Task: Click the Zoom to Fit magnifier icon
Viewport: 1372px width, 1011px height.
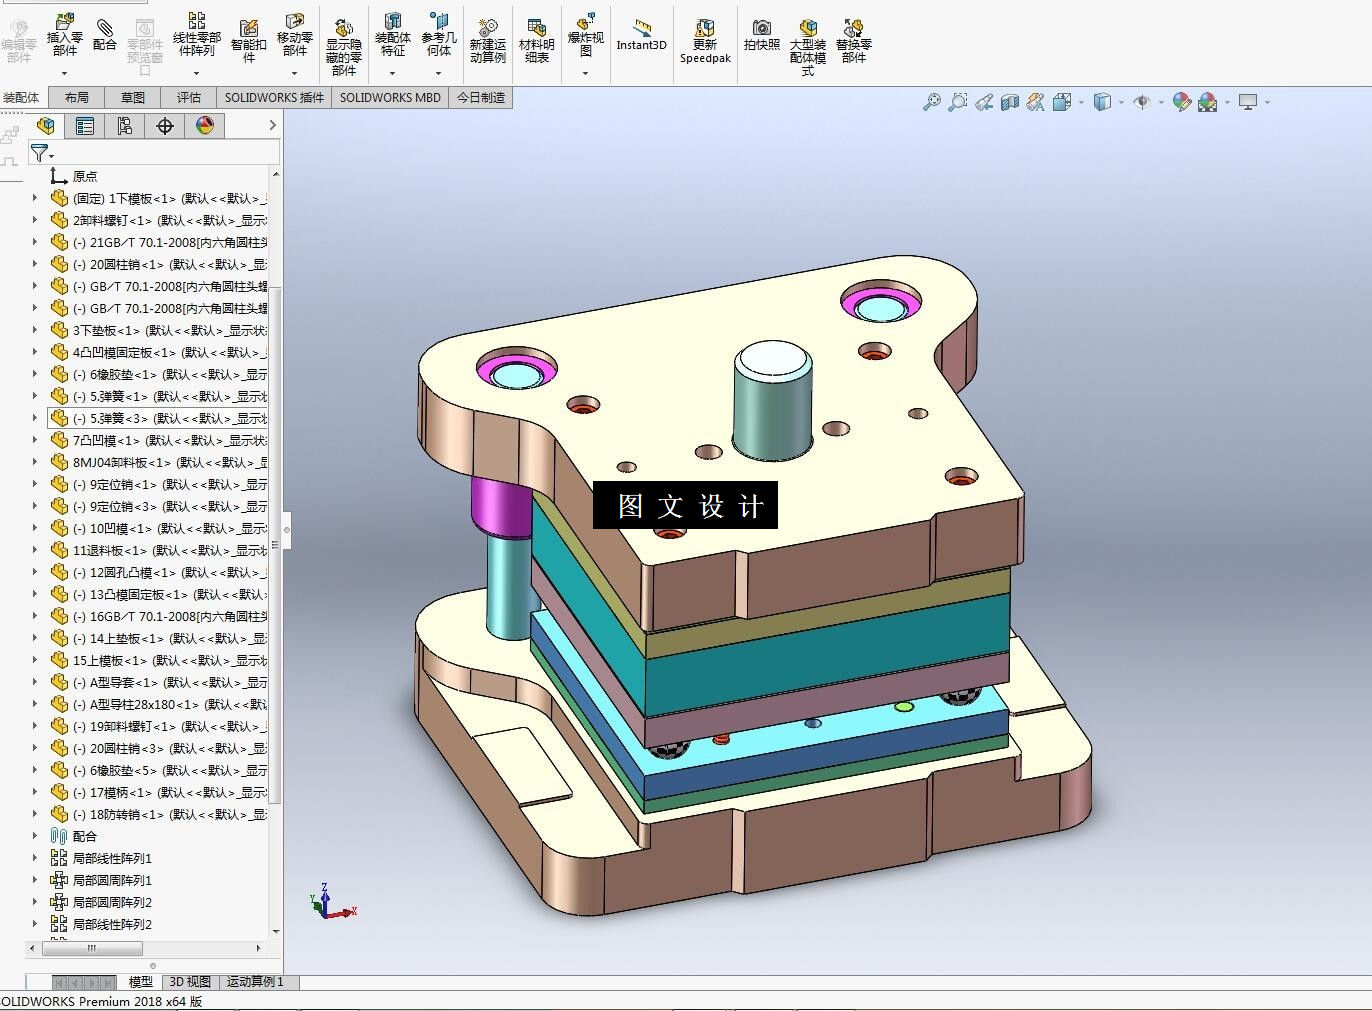Action: 932,102
